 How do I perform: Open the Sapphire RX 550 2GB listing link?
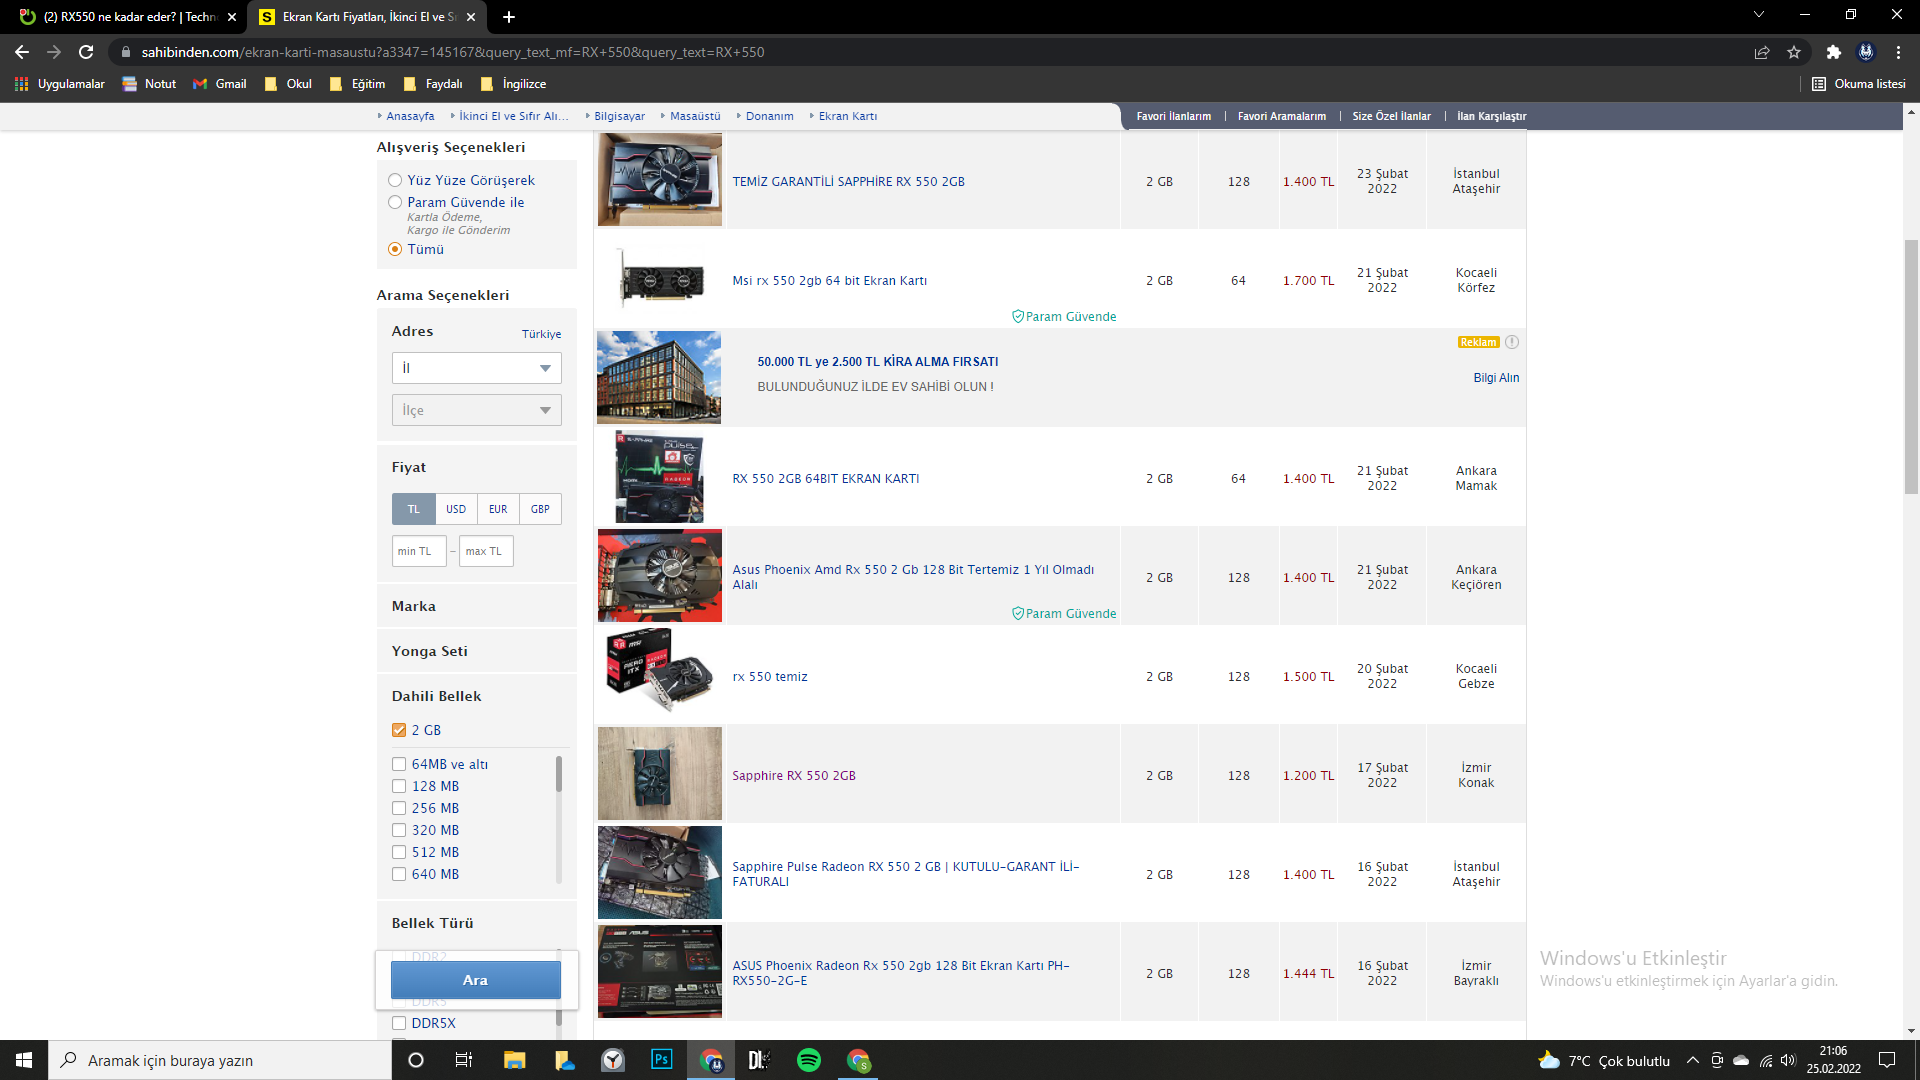pos(793,775)
